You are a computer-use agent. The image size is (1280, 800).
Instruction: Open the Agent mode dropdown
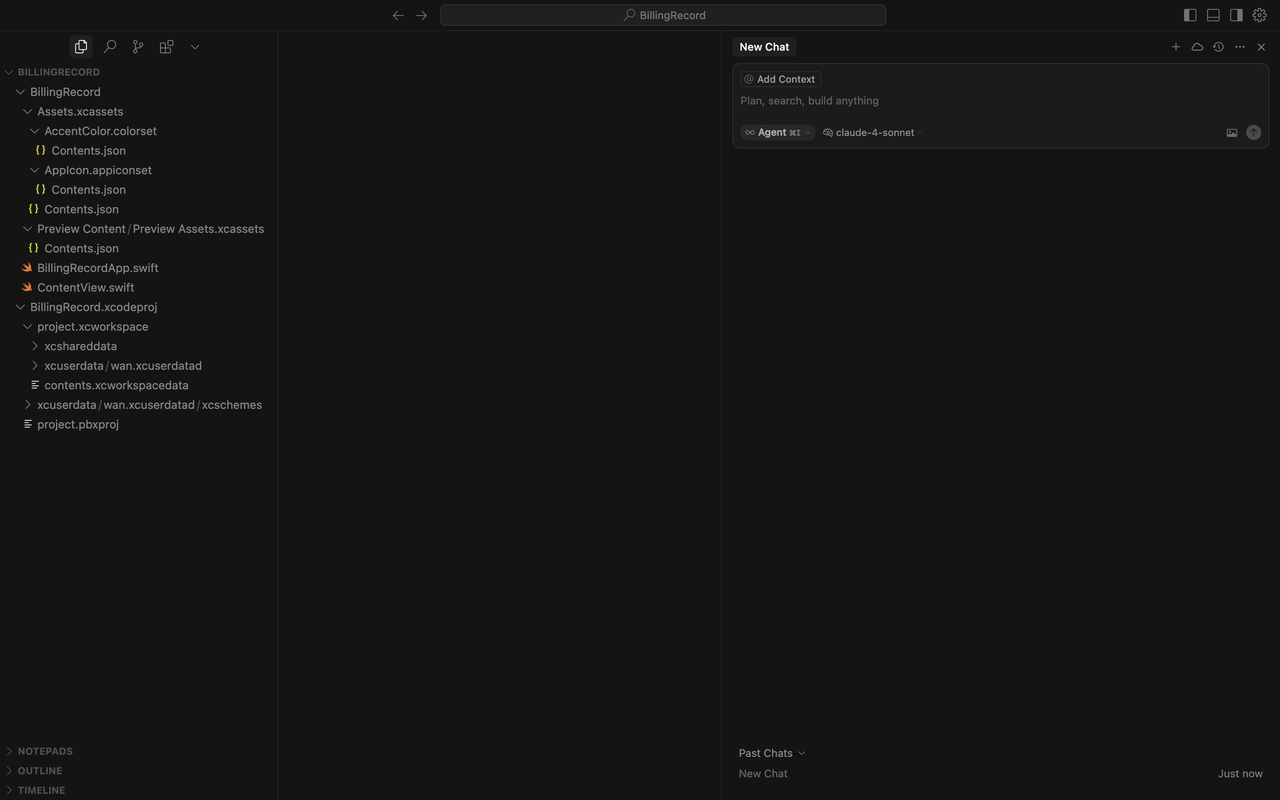point(778,132)
